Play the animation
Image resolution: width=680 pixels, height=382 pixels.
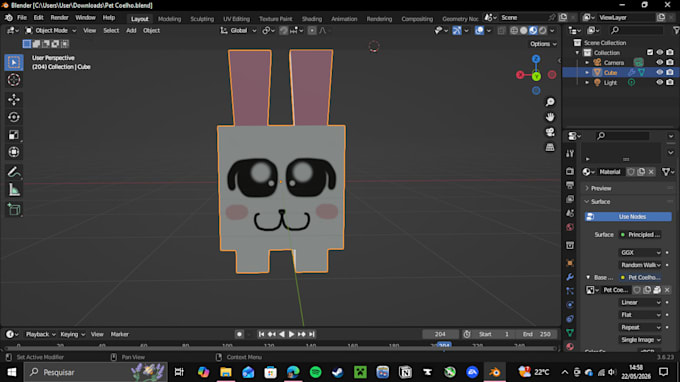tap(291, 334)
